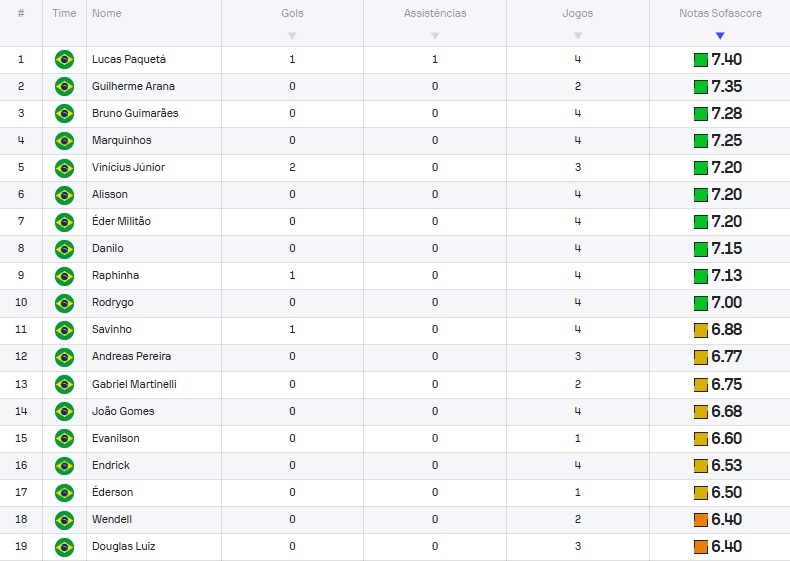This screenshot has height=561, width=790.
Task: Toggle the blue Notas Sofascore sort arrow
Action: tap(720, 36)
